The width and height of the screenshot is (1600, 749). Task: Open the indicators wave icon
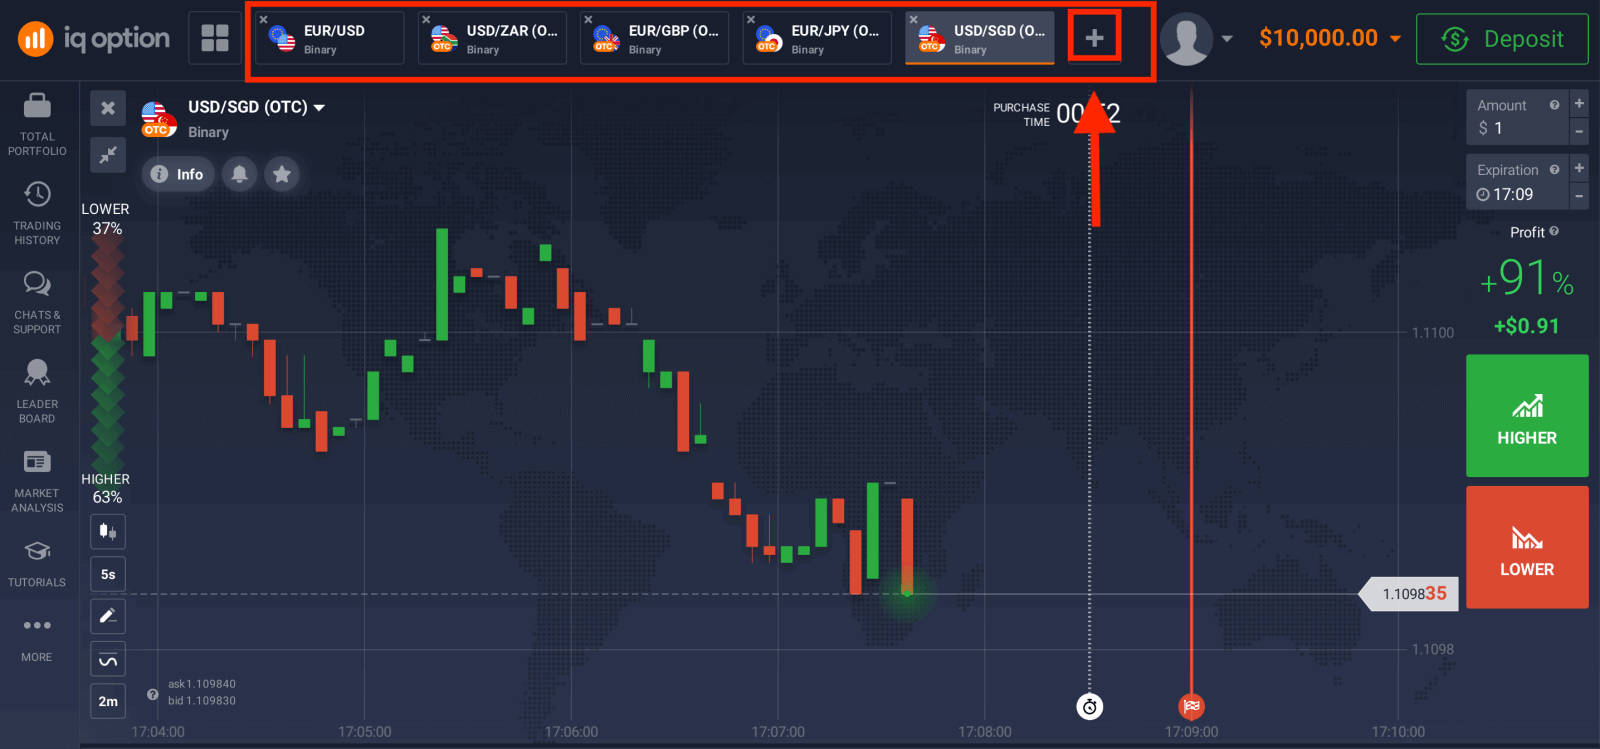click(108, 659)
